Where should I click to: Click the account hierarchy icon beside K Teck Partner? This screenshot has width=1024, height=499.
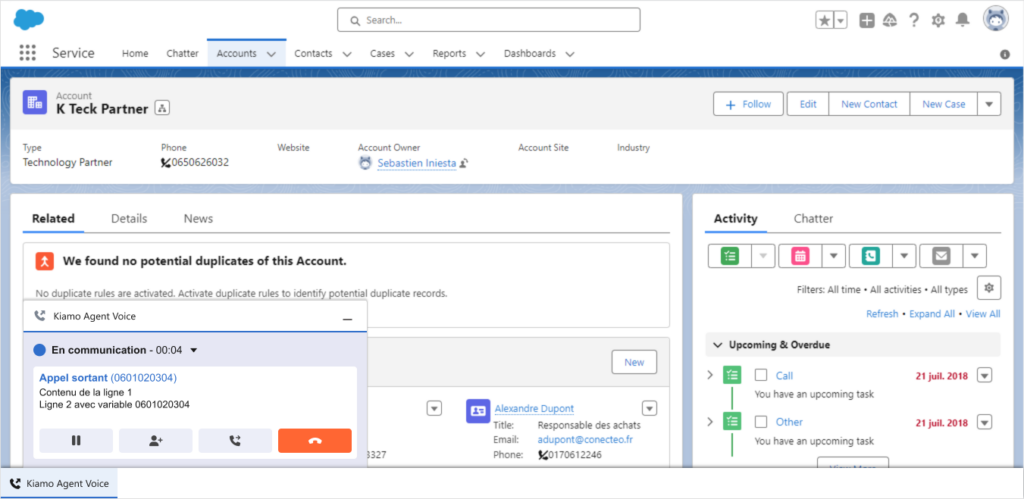click(163, 108)
